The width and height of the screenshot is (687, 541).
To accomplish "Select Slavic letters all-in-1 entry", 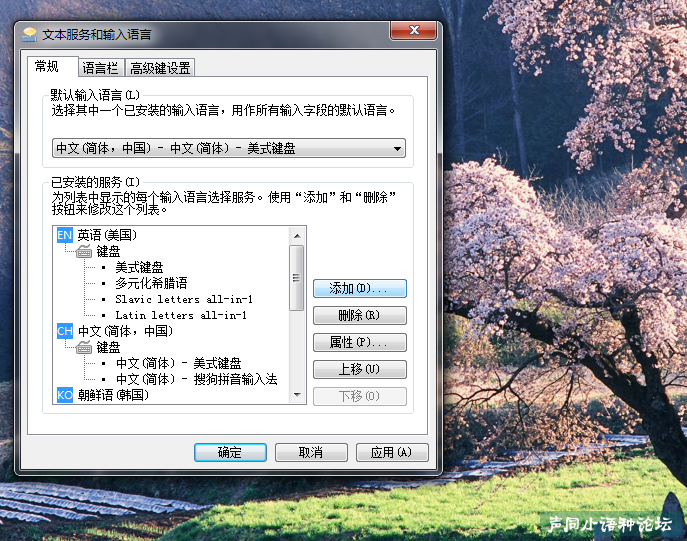I will (184, 299).
